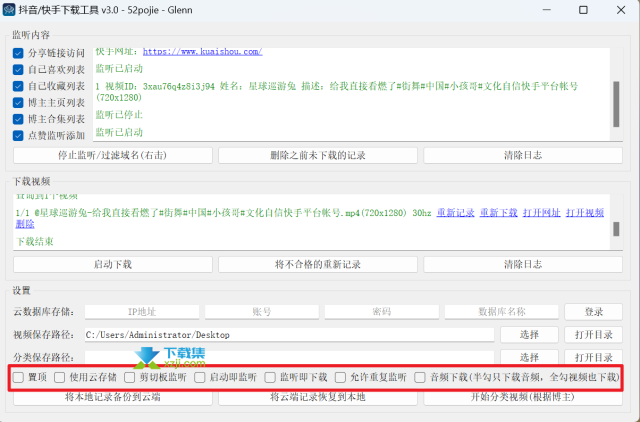The width and height of the screenshot is (640, 422).
Task: Enable 置顶 checkbox
Action: point(18,378)
